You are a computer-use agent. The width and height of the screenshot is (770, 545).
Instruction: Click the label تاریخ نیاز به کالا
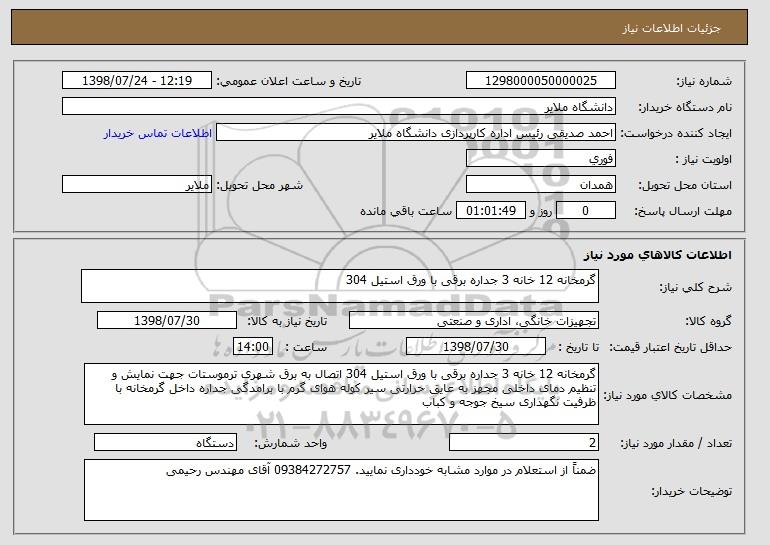(287, 321)
